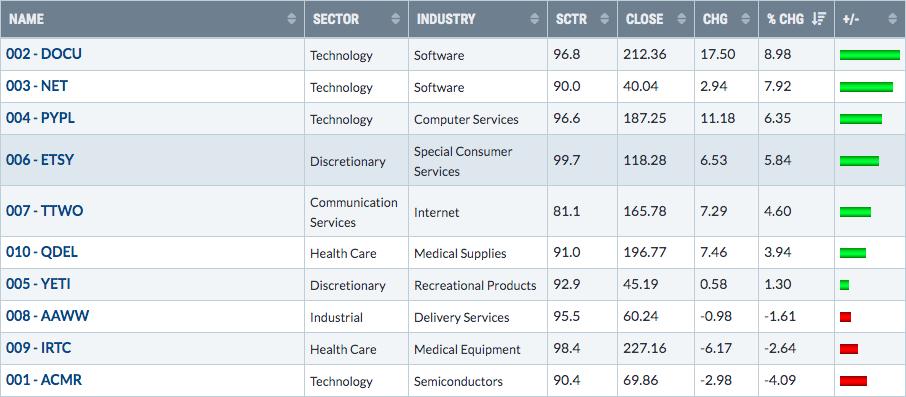Image resolution: width=906 pixels, height=397 pixels.
Task: Open the 001 - ACMR symbol link
Action: pyautogui.click(x=44, y=380)
